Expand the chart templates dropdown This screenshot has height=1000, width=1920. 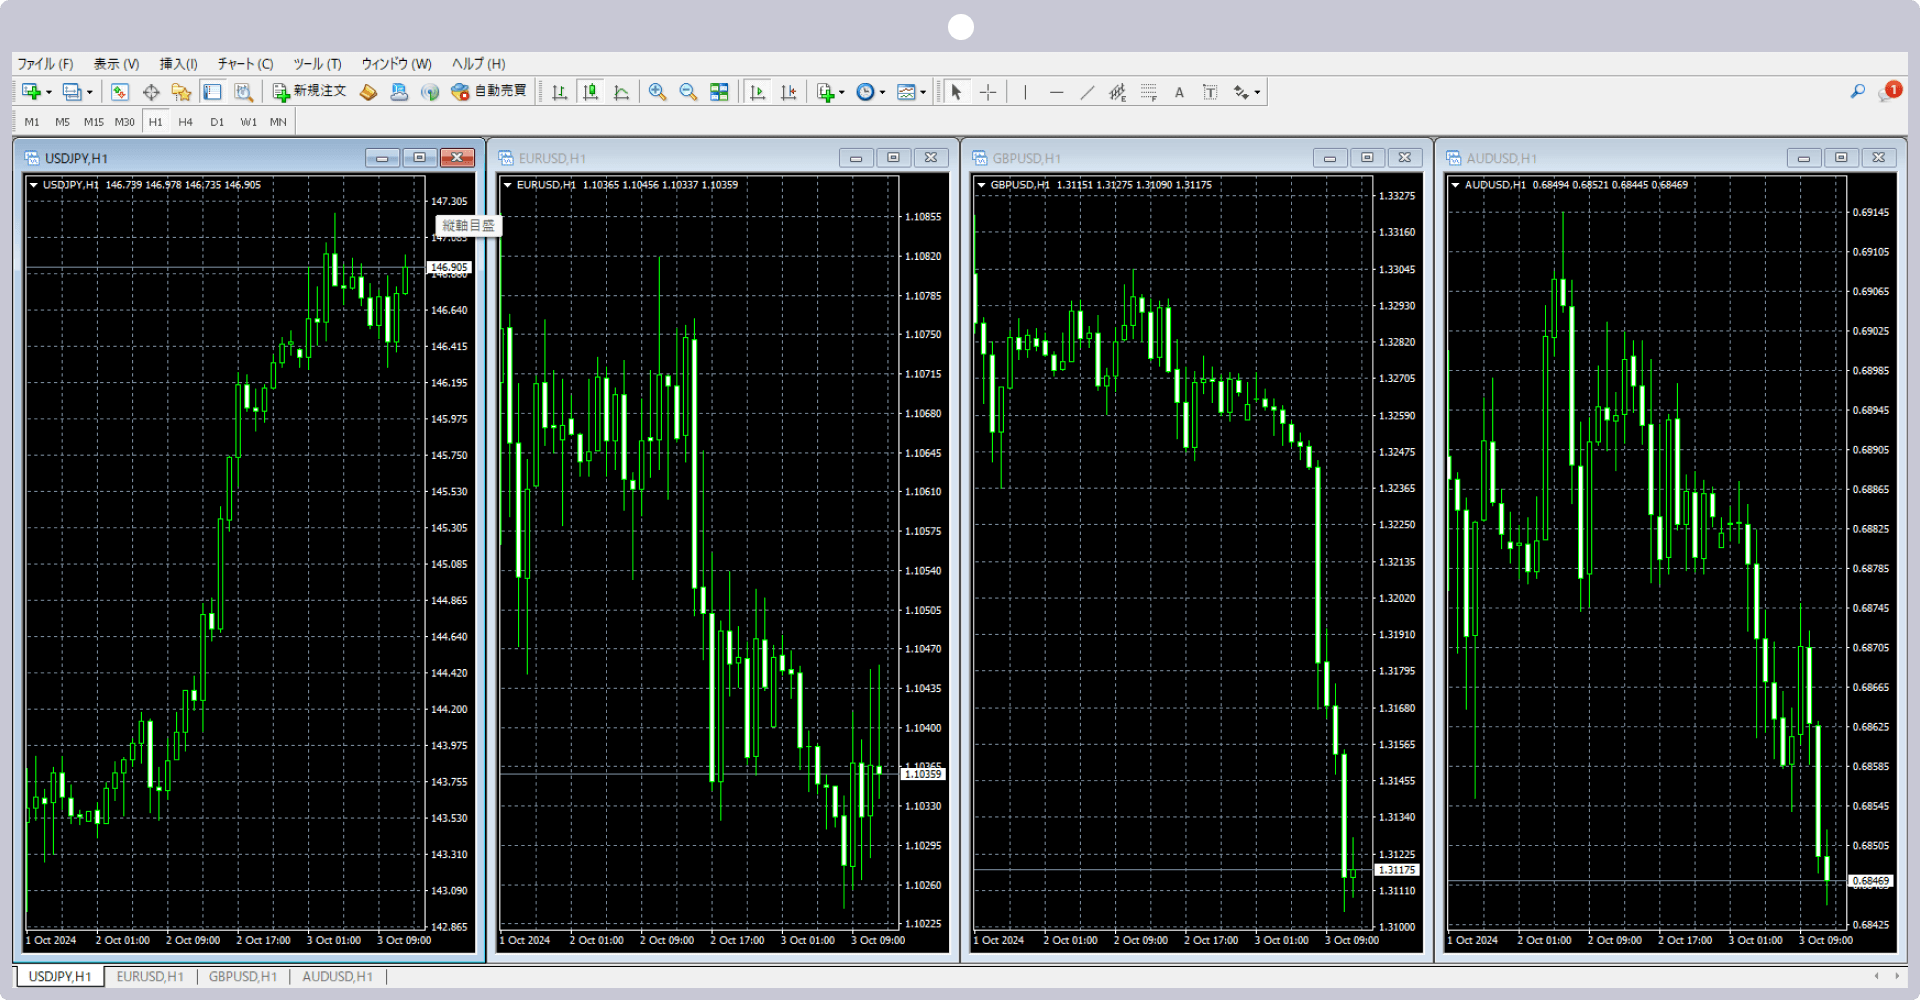click(923, 93)
